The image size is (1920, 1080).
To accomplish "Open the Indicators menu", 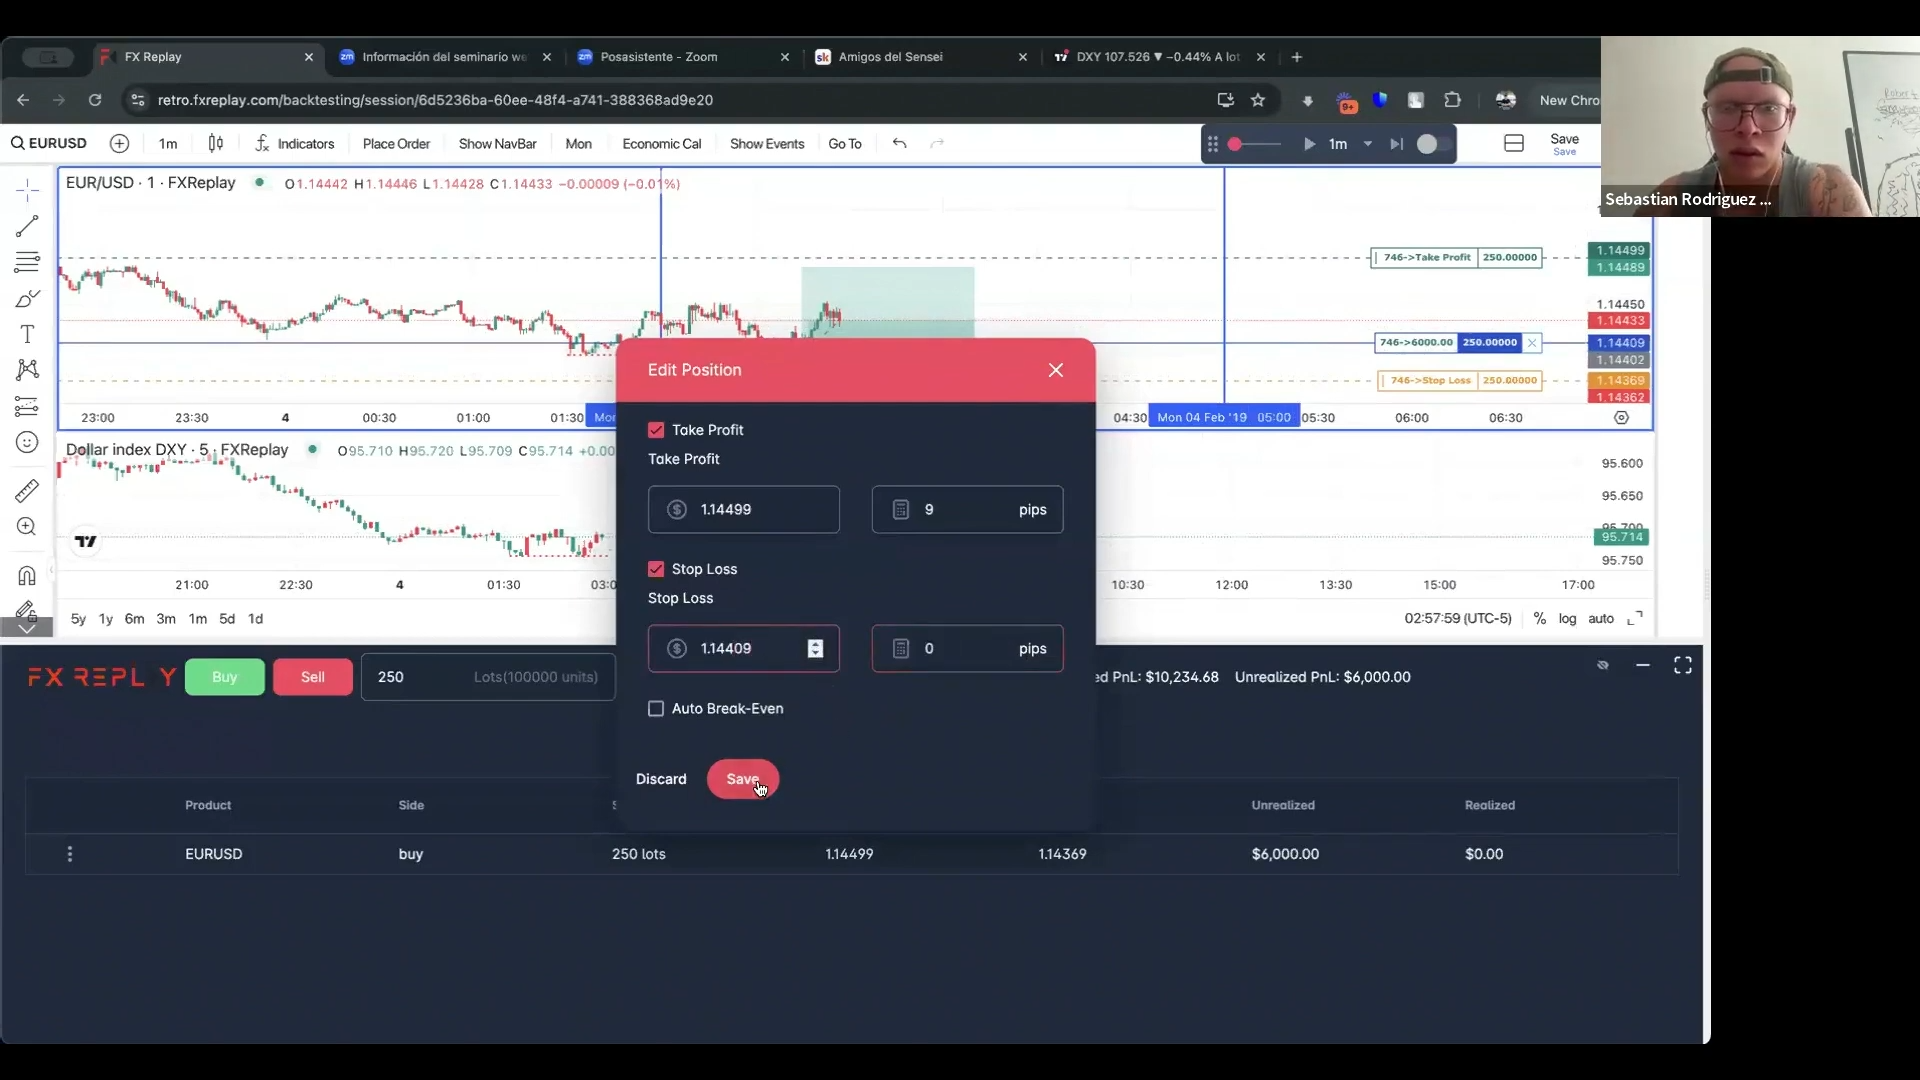I will [x=295, y=144].
